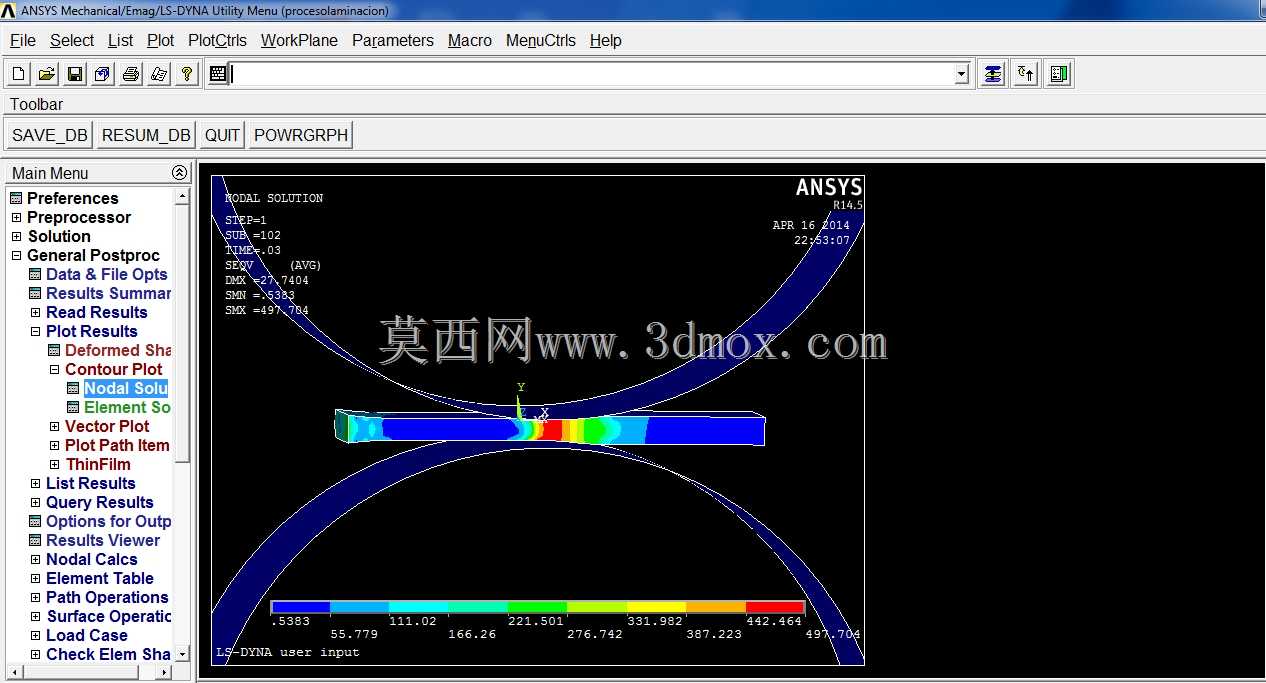Click the SAVE_DB toolbar button
The image size is (1266, 683).
[50, 135]
